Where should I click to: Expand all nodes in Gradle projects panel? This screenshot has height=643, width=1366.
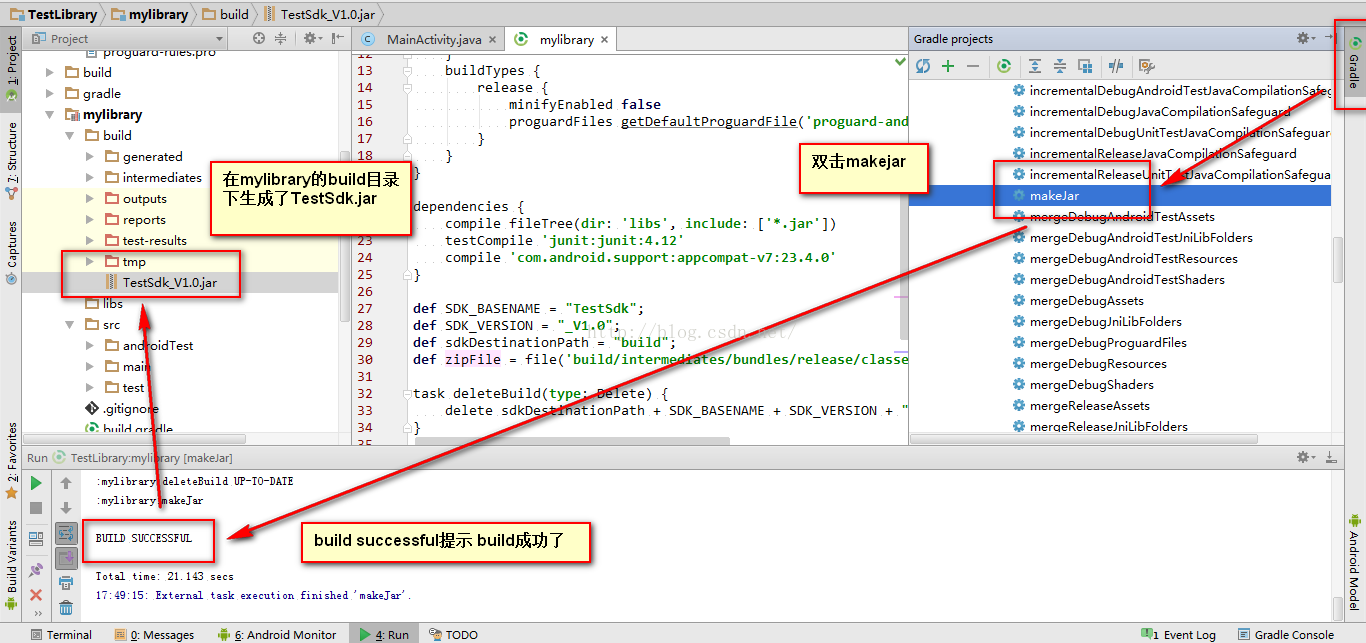(1035, 66)
